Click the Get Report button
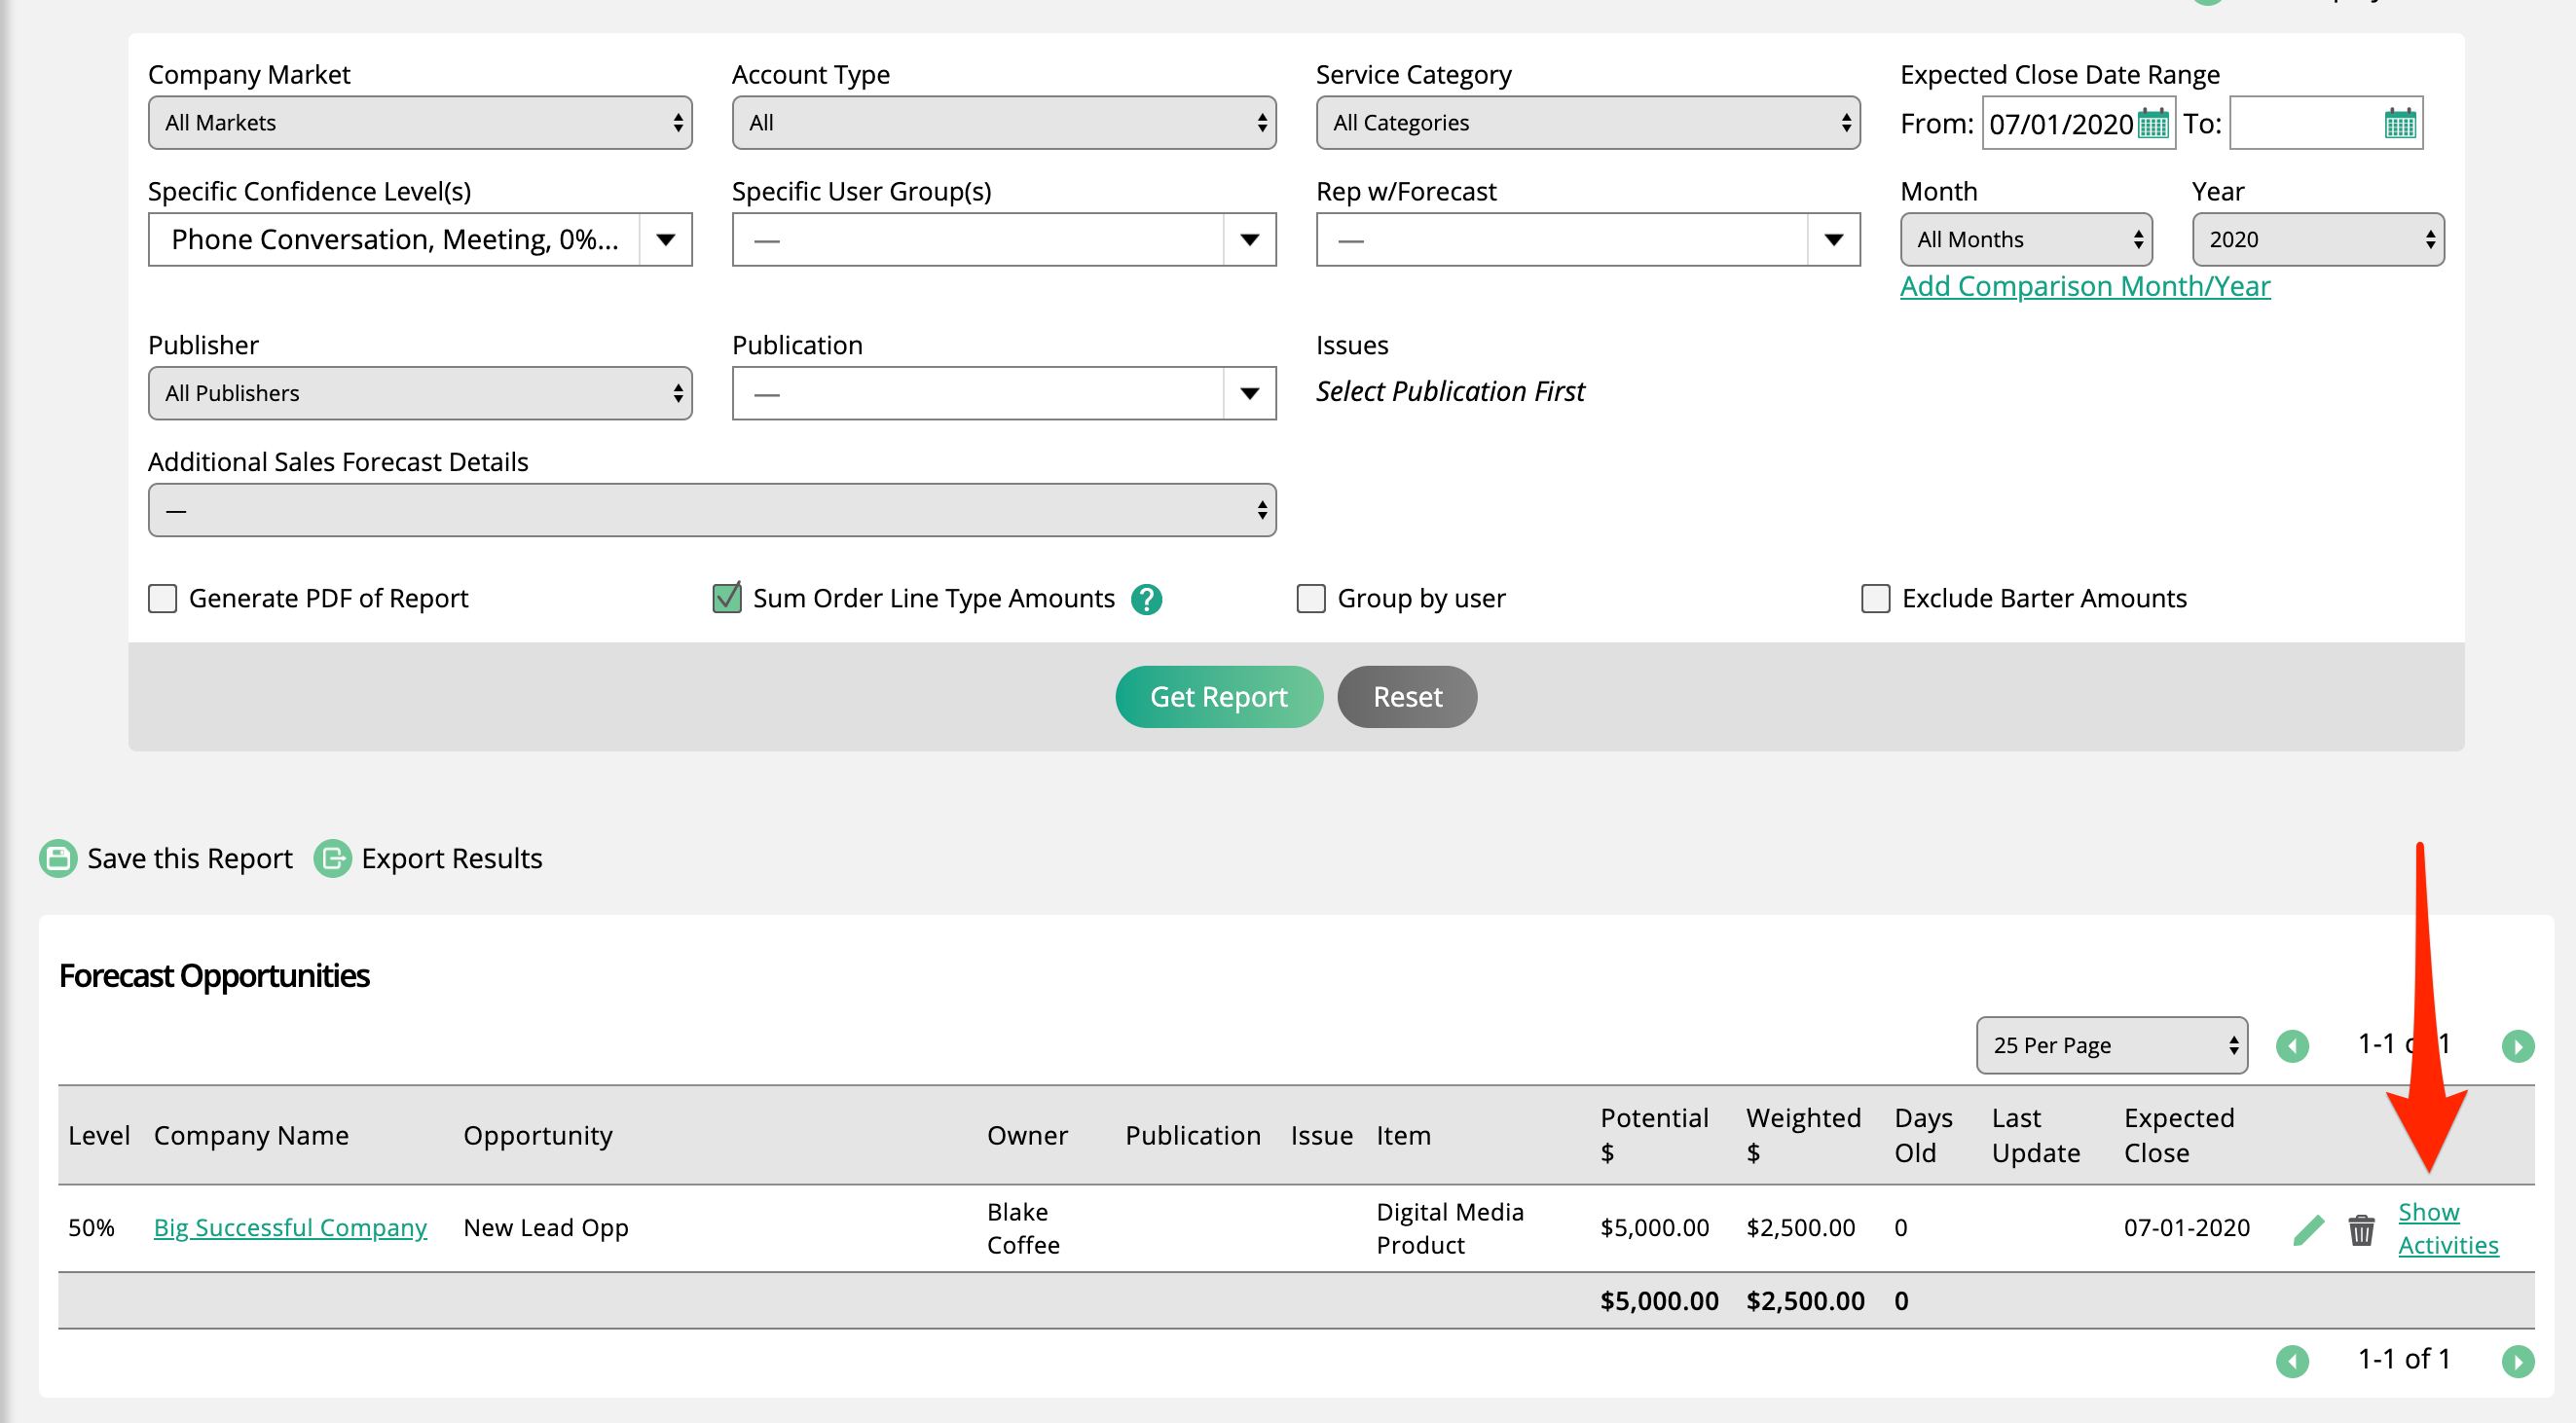 tap(1216, 696)
